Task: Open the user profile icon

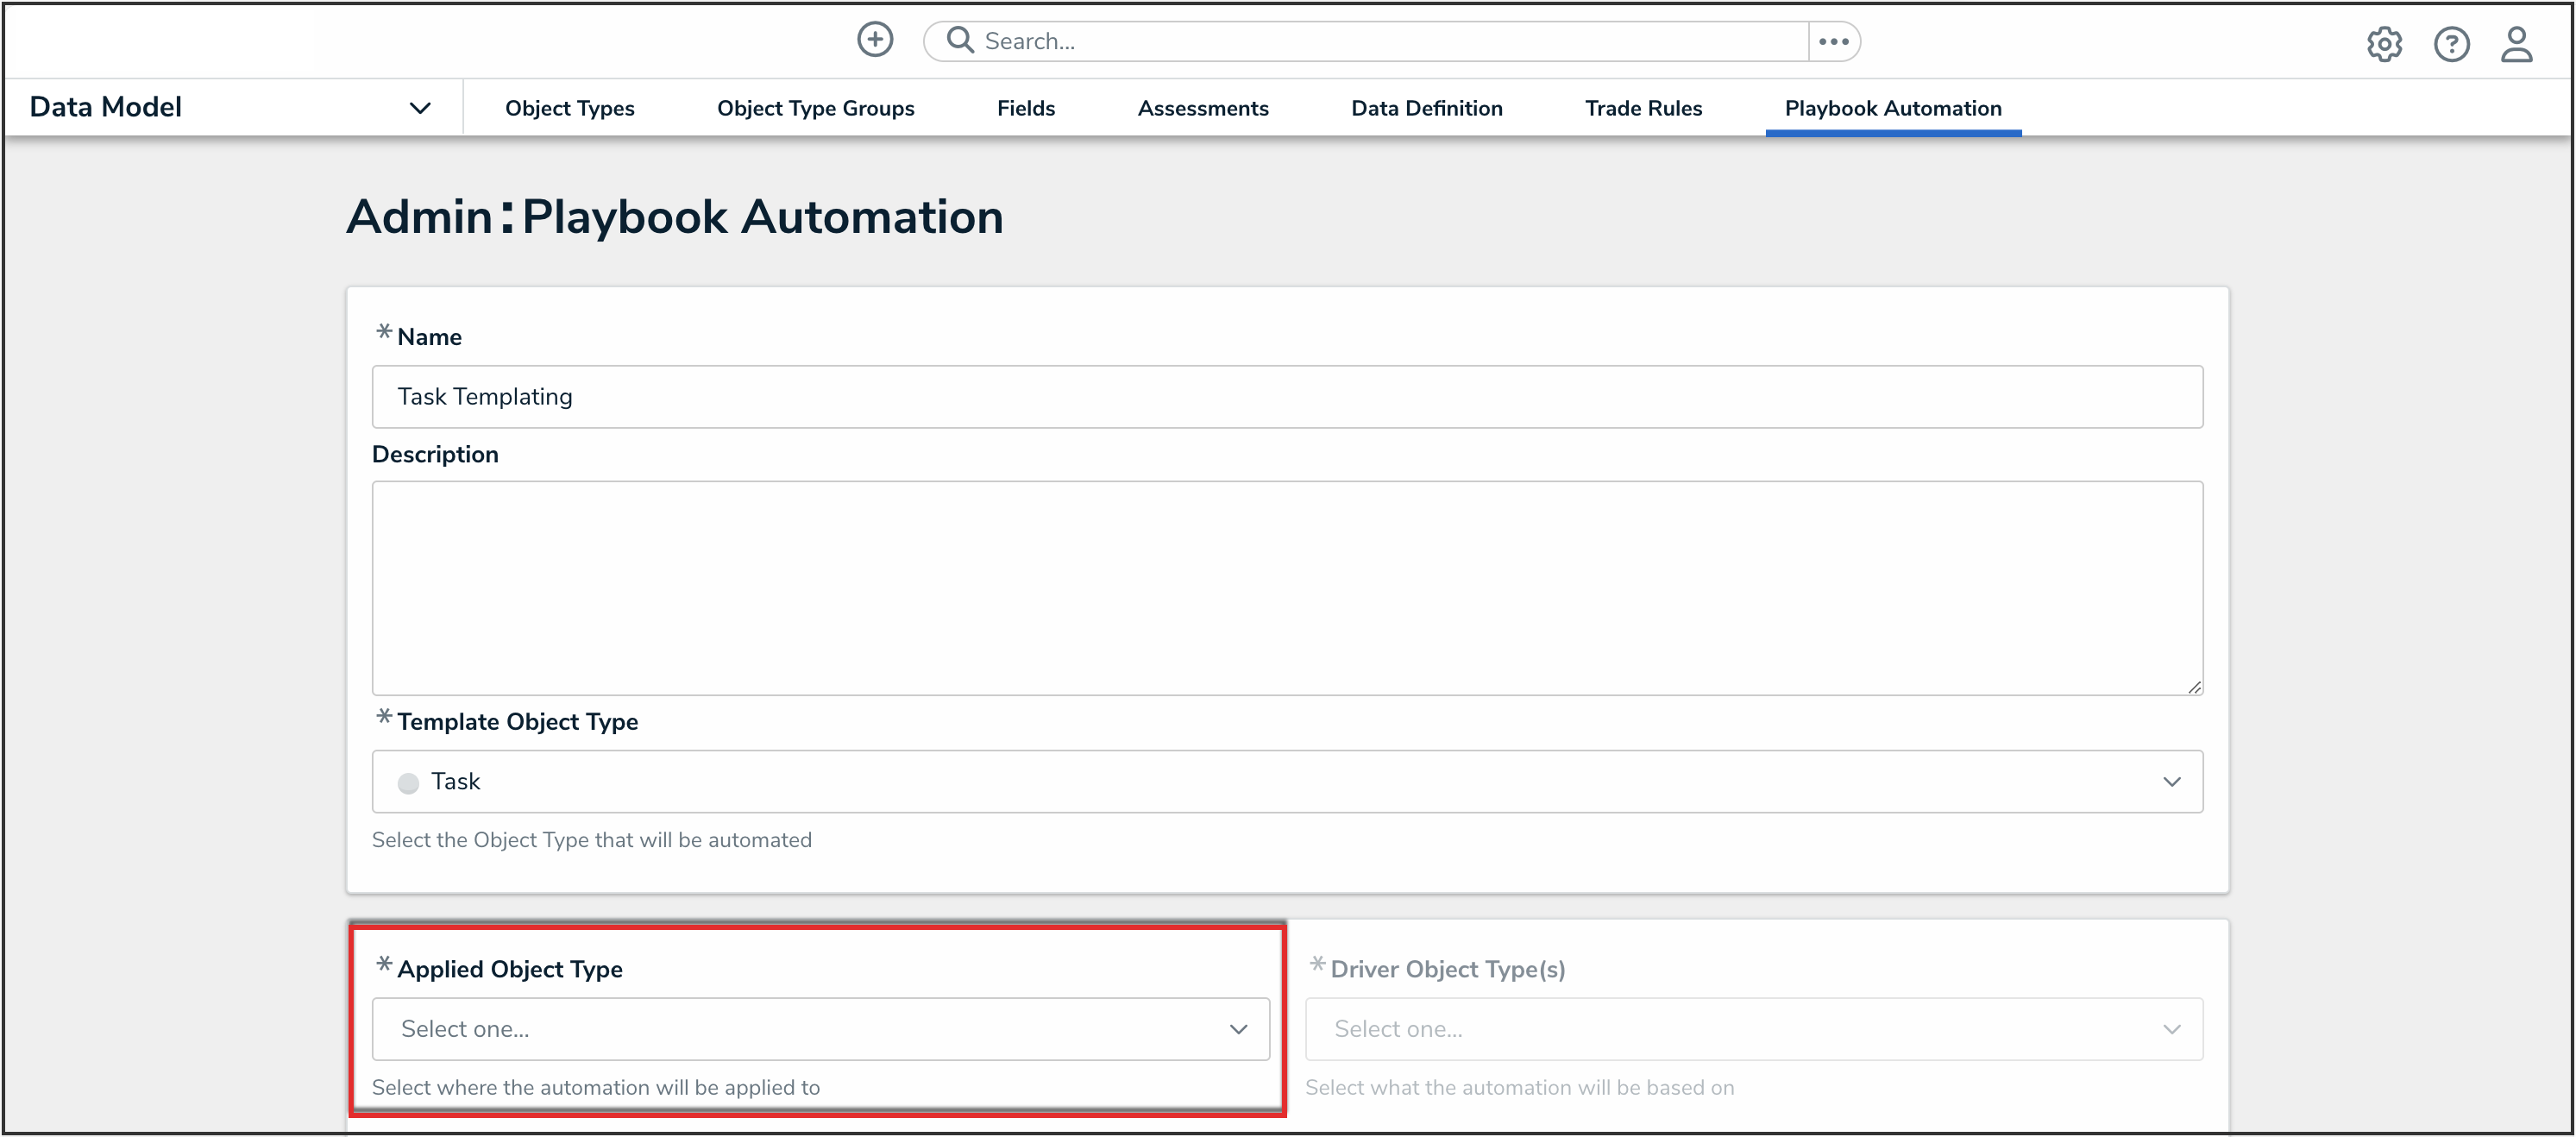Action: tap(2516, 44)
